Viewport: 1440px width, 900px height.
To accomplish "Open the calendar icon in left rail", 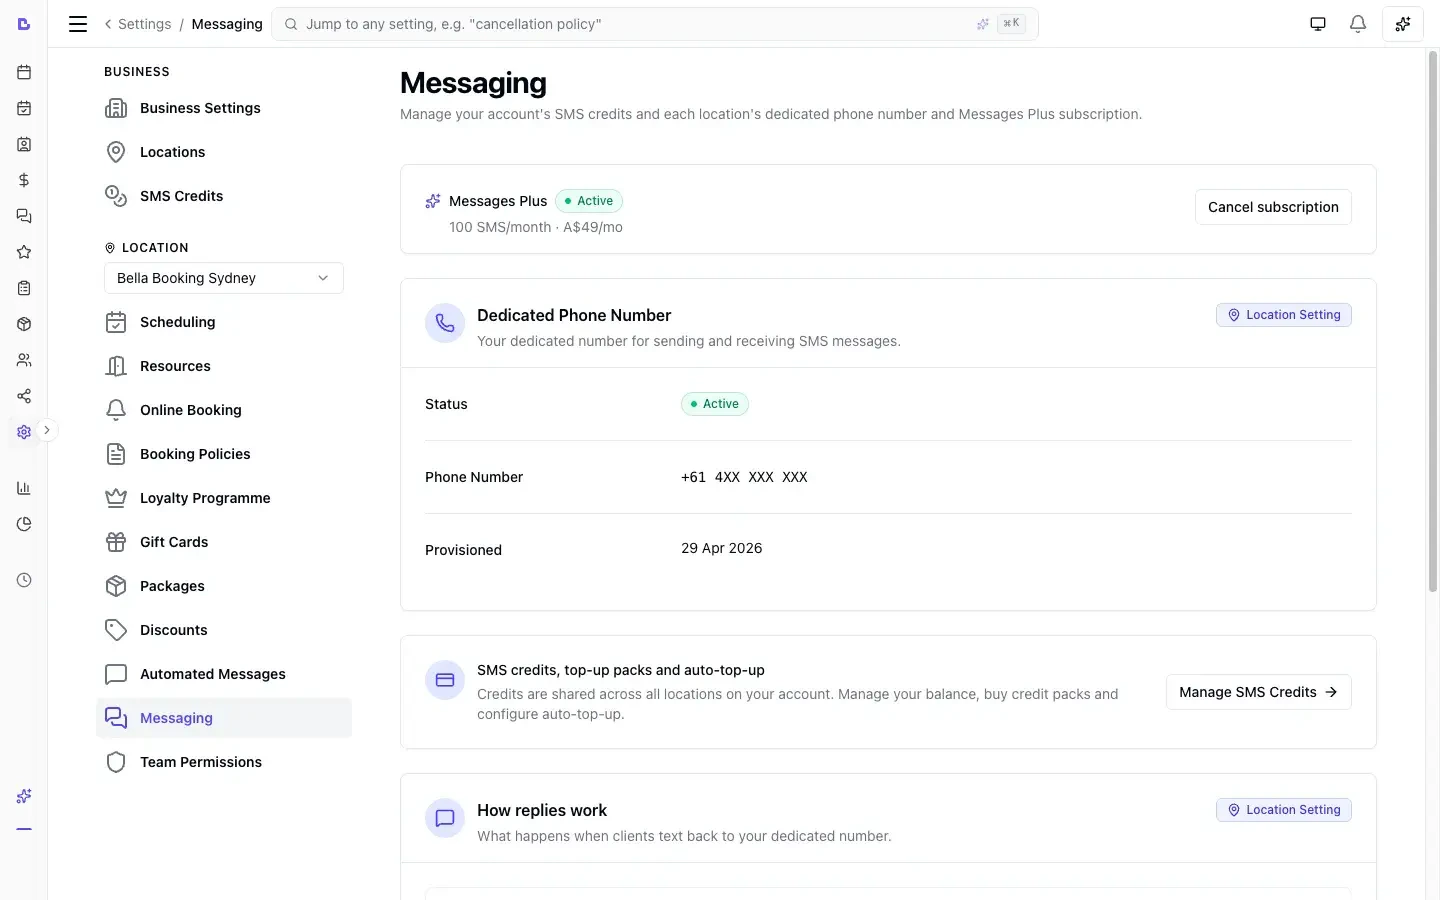I will pos(24,72).
